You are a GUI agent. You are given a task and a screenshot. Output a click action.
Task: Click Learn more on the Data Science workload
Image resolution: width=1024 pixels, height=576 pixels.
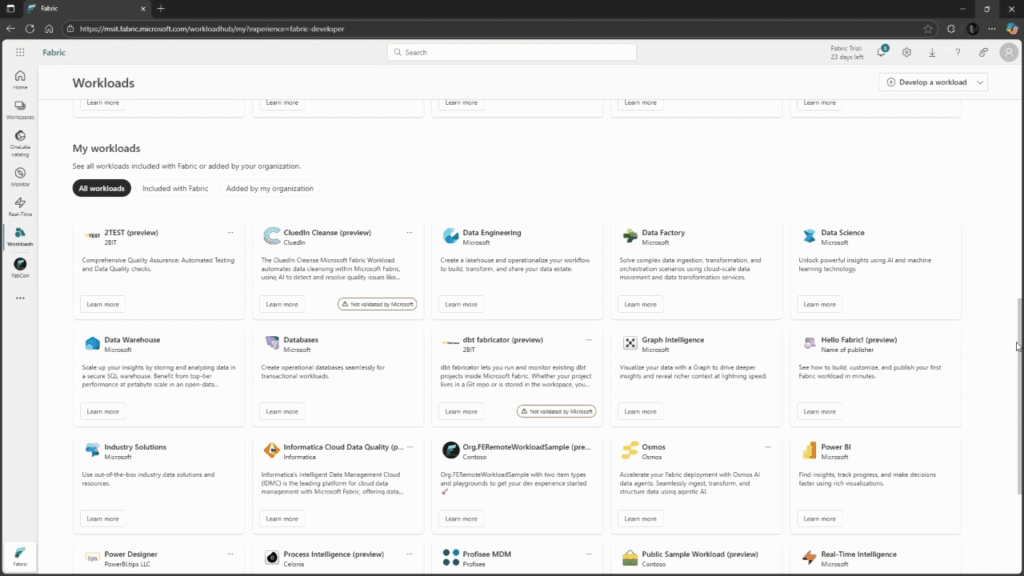click(x=818, y=303)
